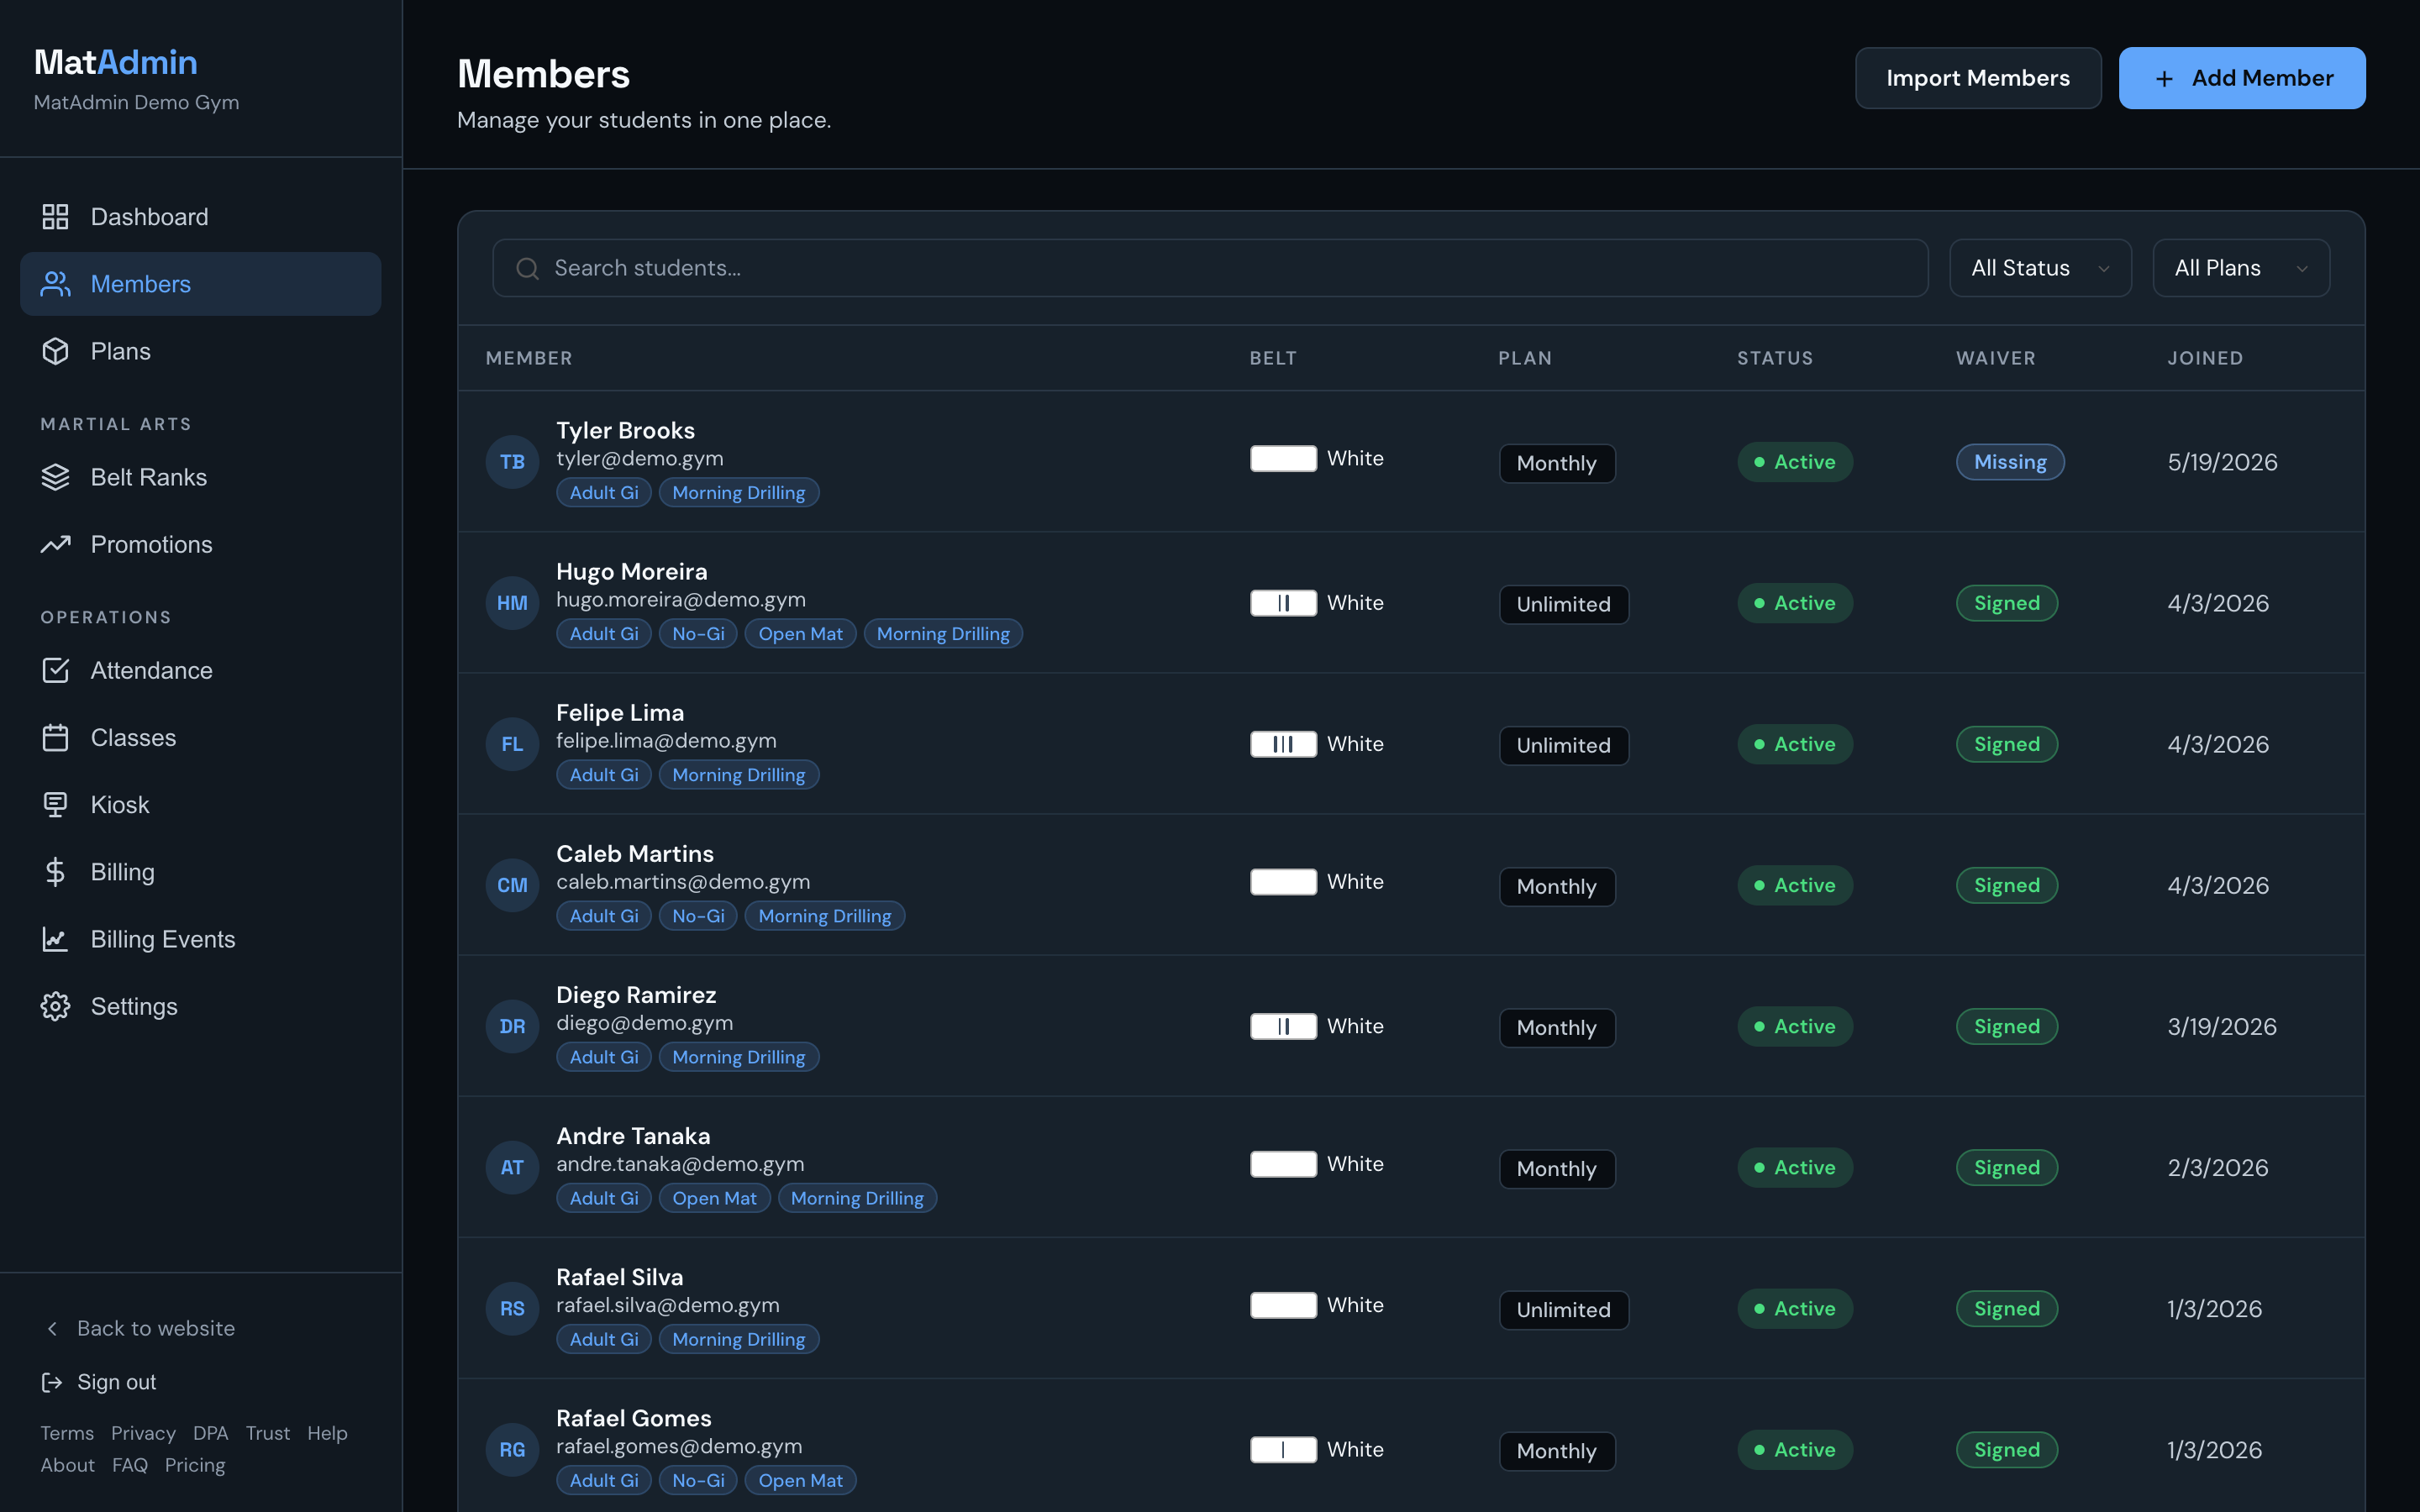The width and height of the screenshot is (2420, 1512).
Task: Click the plus icon on Add Member
Action: pos(2164,79)
